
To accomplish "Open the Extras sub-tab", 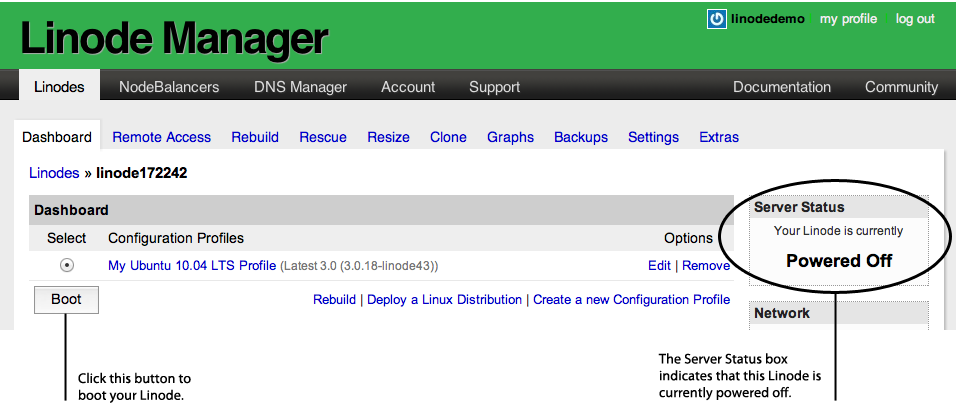I will tap(719, 137).
